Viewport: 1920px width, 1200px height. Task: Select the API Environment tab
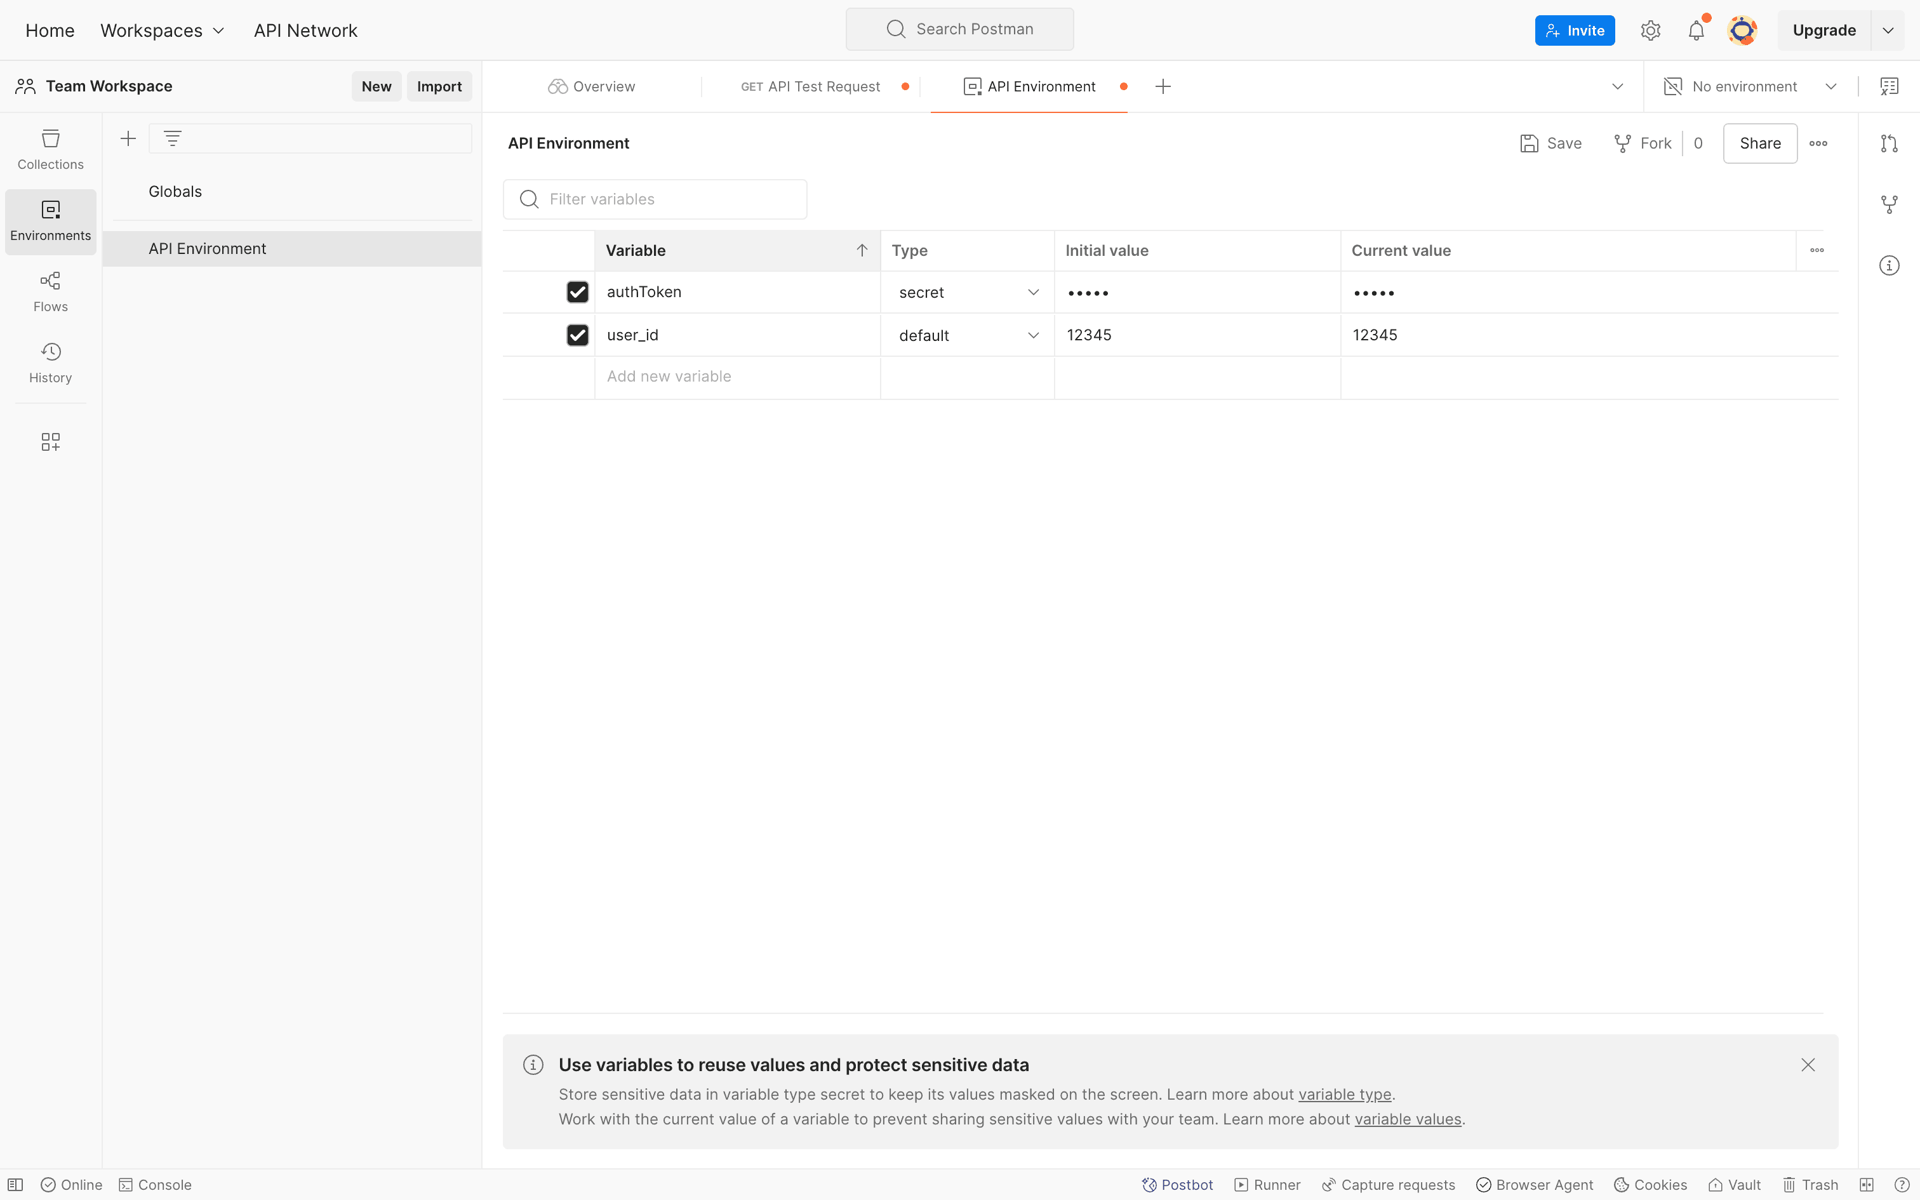point(1029,86)
